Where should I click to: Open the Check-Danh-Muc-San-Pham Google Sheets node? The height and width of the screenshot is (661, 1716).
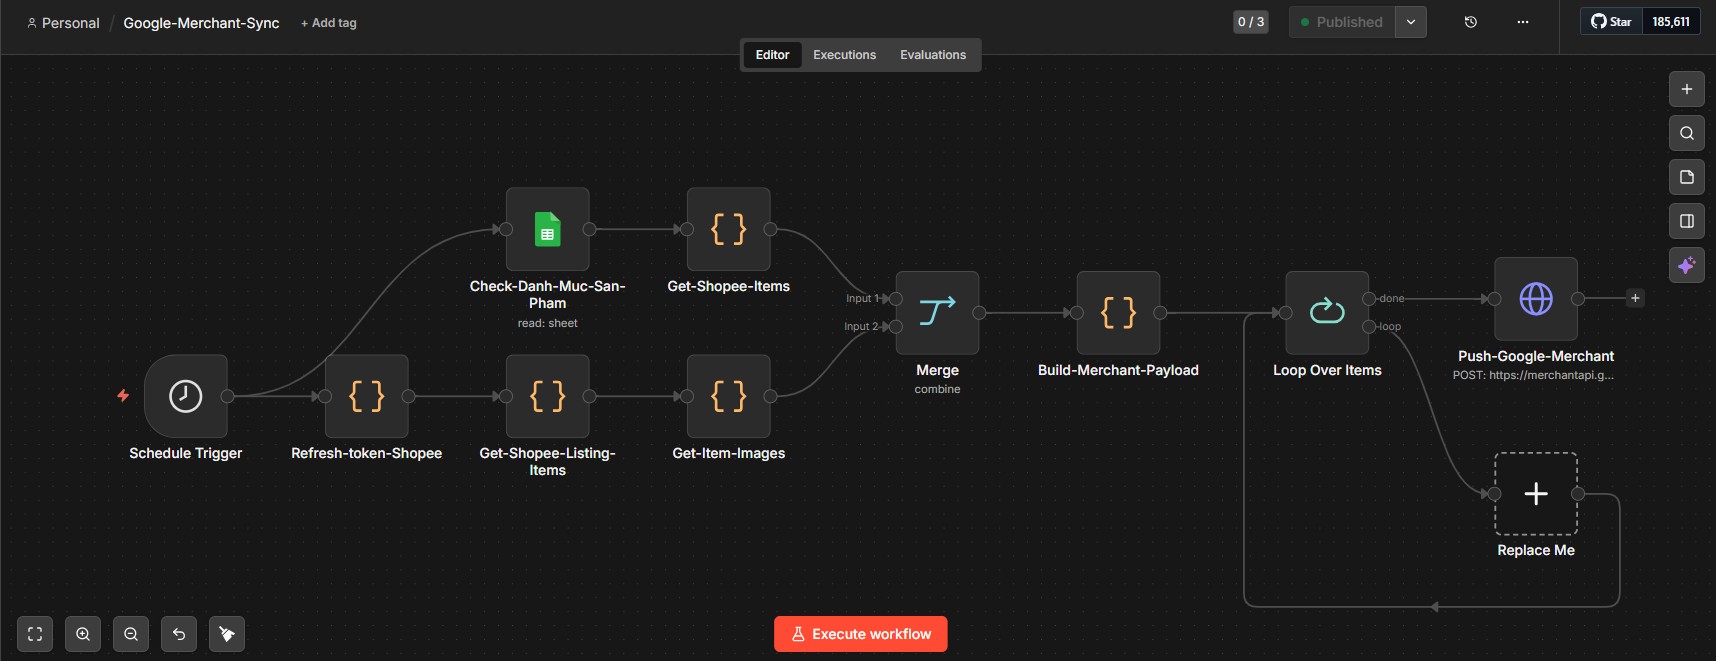tap(548, 229)
